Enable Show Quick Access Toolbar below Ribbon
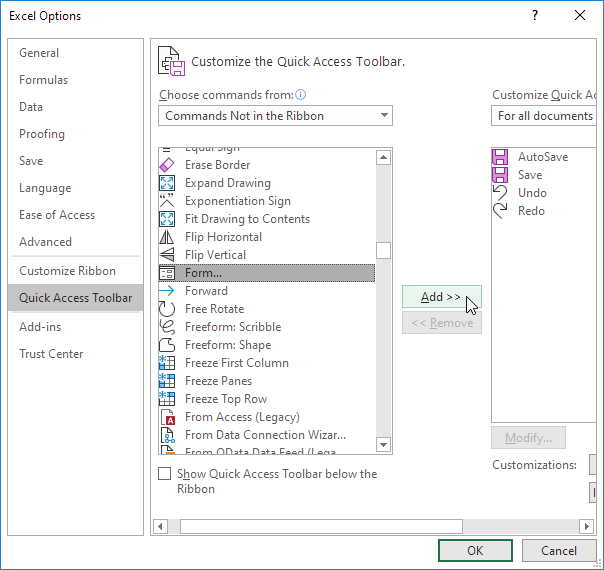The width and height of the screenshot is (604, 570). click(164, 474)
